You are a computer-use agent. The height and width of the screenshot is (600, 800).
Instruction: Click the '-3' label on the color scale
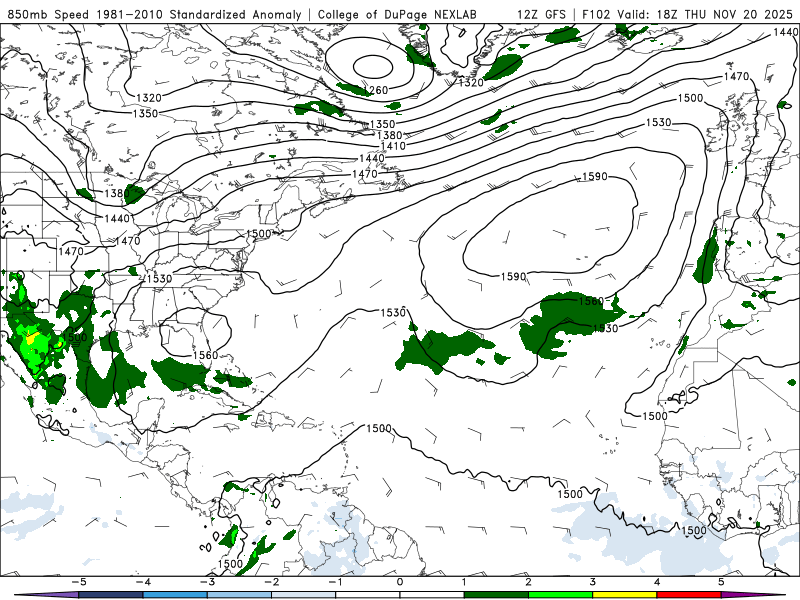tap(207, 582)
